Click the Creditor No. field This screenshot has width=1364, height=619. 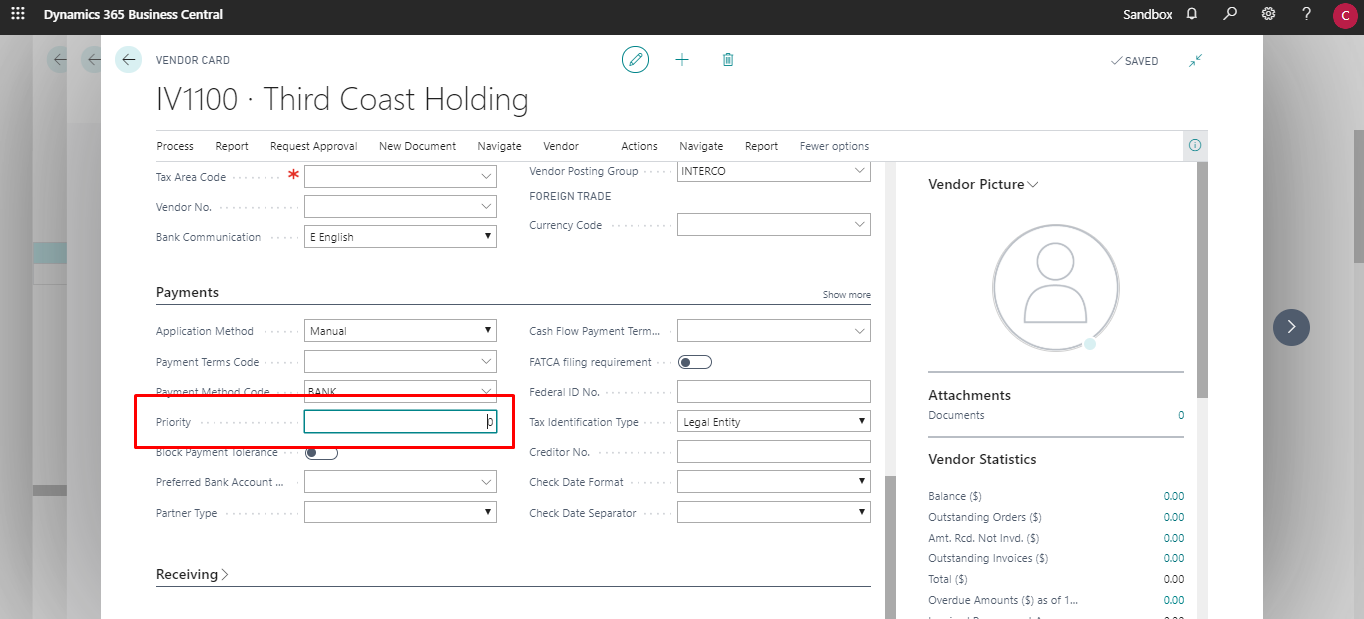(774, 452)
